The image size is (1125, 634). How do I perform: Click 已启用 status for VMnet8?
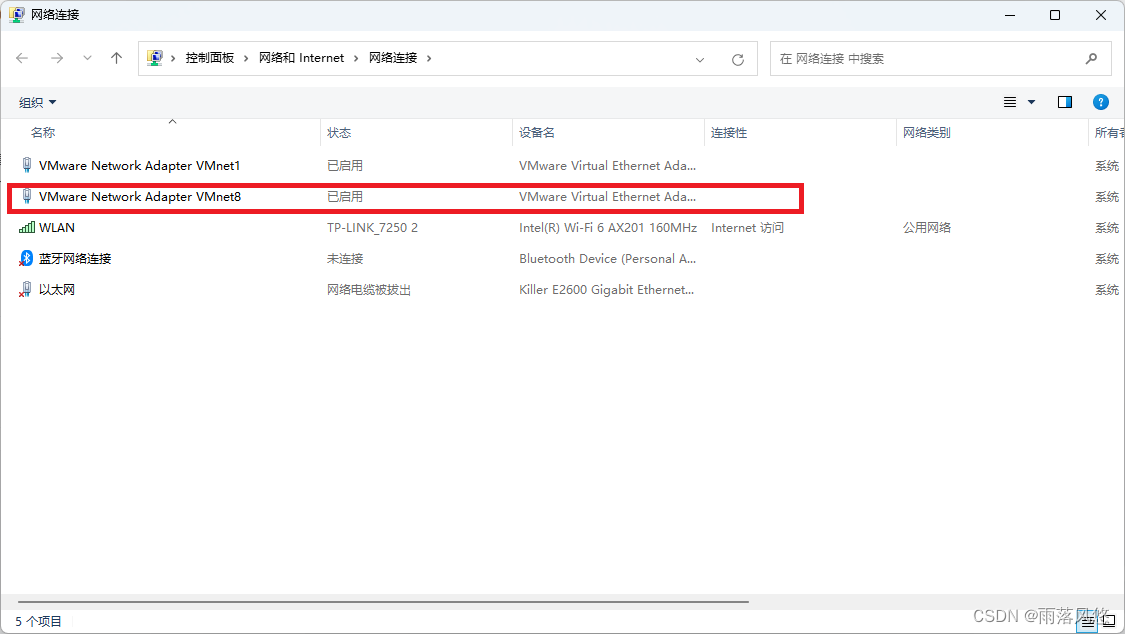coord(345,197)
